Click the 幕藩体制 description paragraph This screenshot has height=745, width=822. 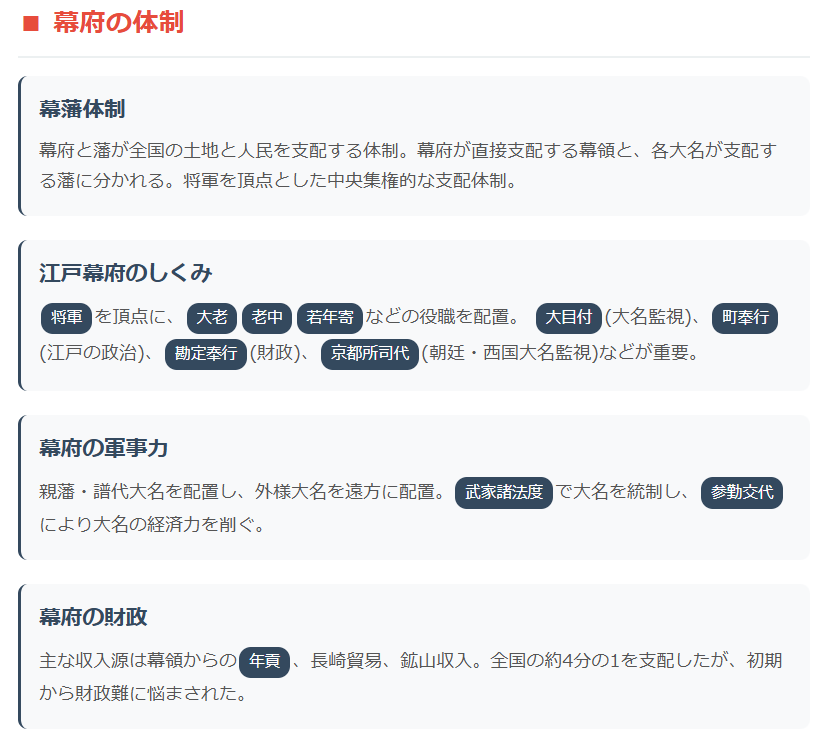pos(408,166)
